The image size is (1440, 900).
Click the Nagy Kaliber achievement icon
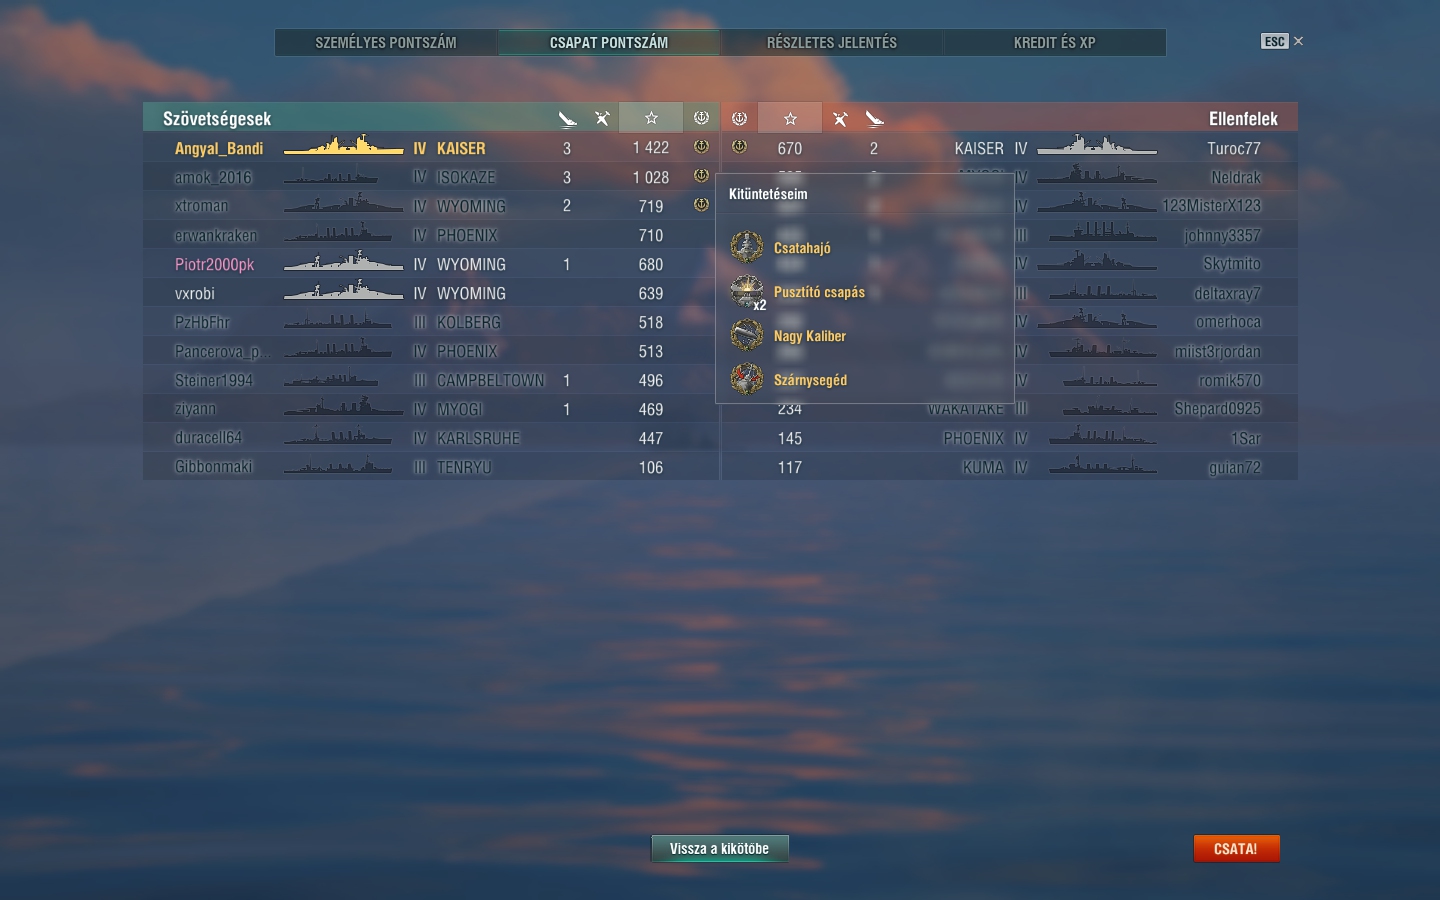(747, 335)
